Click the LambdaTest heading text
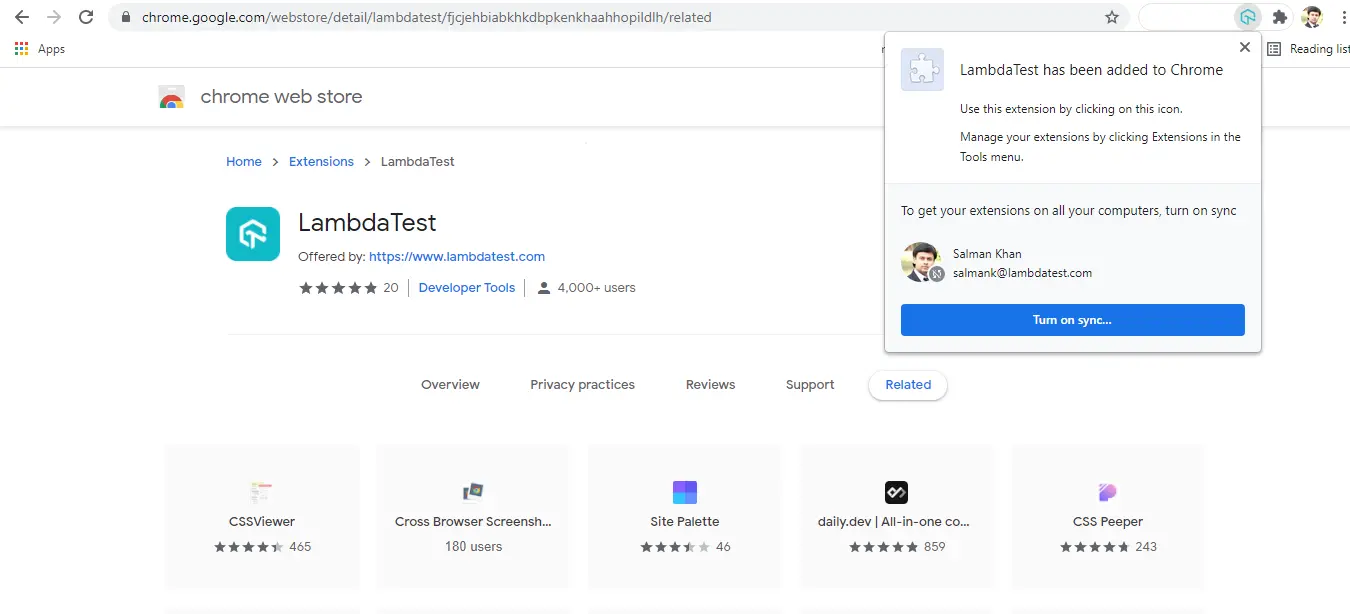 click(x=367, y=222)
